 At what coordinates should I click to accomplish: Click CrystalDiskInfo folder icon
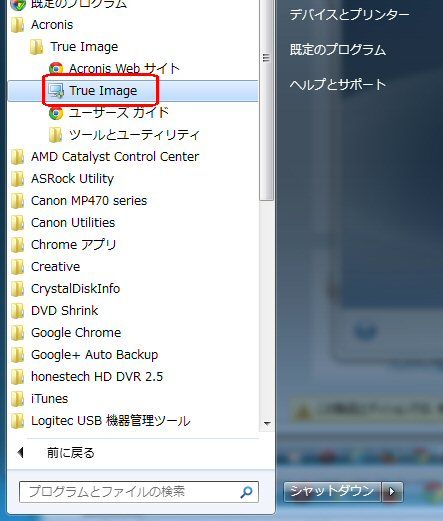pyautogui.click(x=18, y=289)
